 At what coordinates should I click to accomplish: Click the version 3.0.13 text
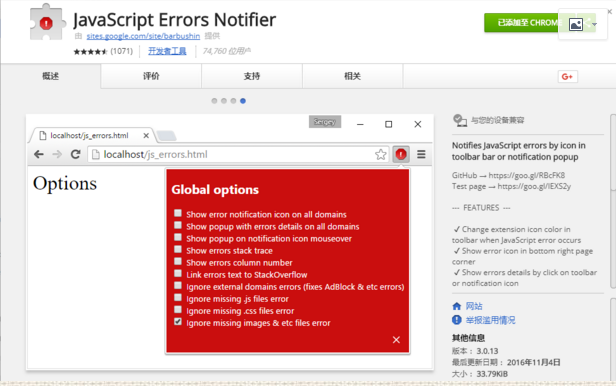click(x=487, y=351)
